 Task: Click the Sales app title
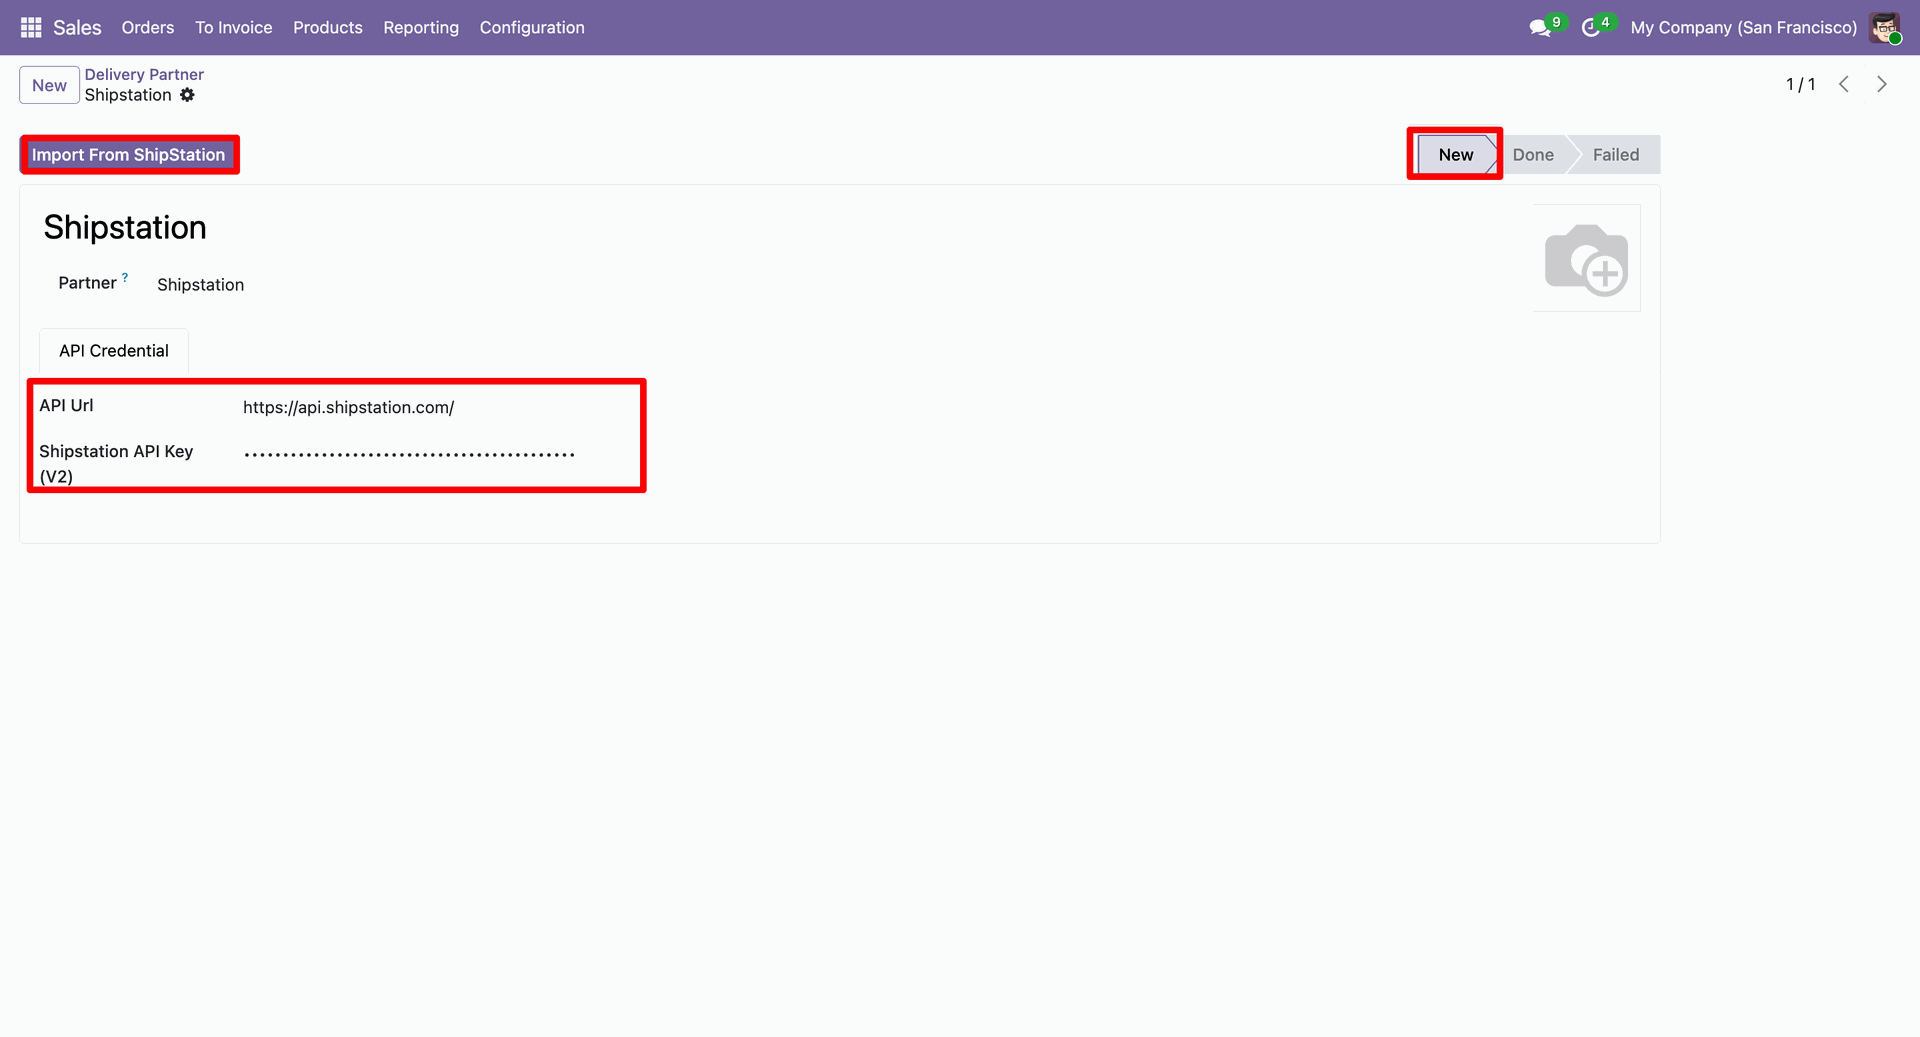pyautogui.click(x=77, y=27)
